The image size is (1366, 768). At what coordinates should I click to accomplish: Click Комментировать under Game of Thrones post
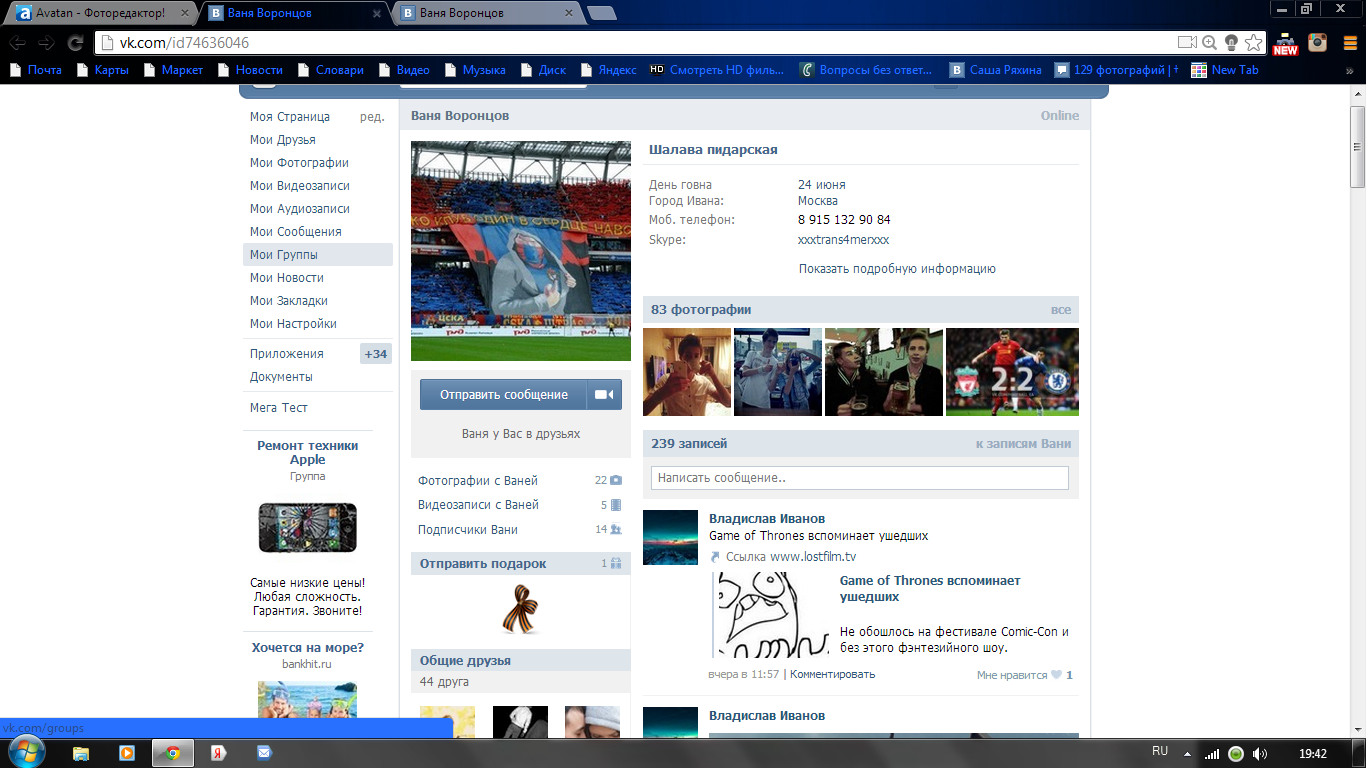(x=832, y=674)
